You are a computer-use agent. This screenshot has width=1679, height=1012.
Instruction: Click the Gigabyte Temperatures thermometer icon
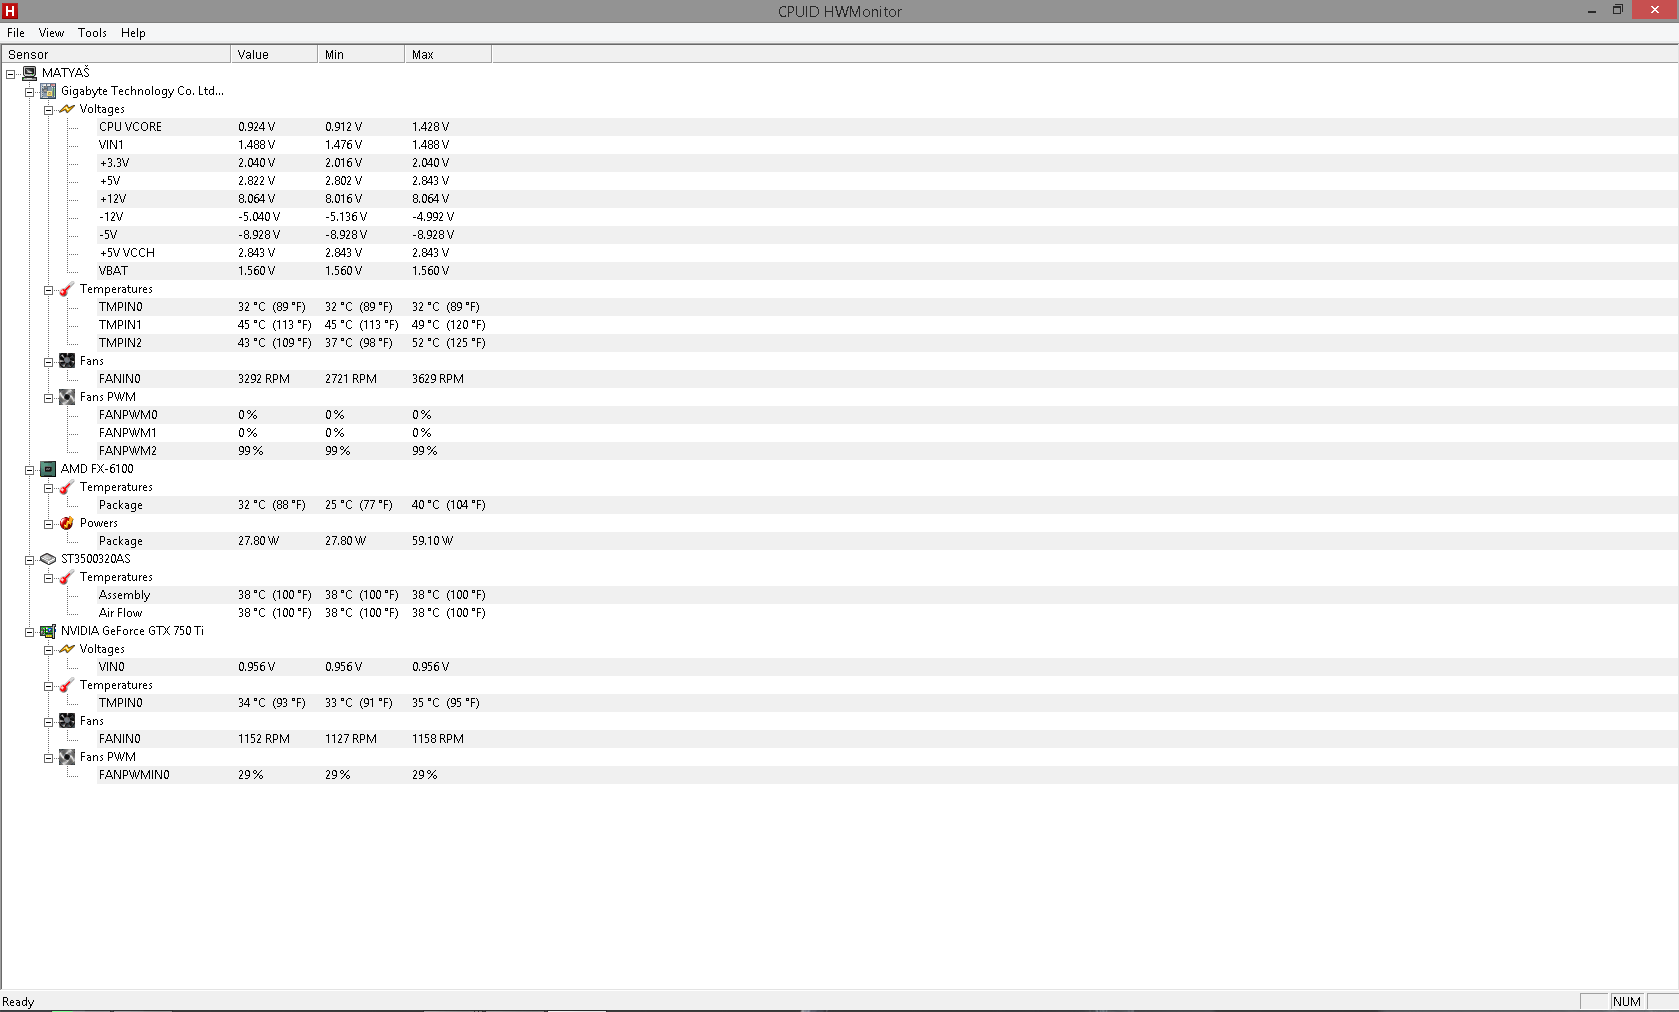pos(67,289)
